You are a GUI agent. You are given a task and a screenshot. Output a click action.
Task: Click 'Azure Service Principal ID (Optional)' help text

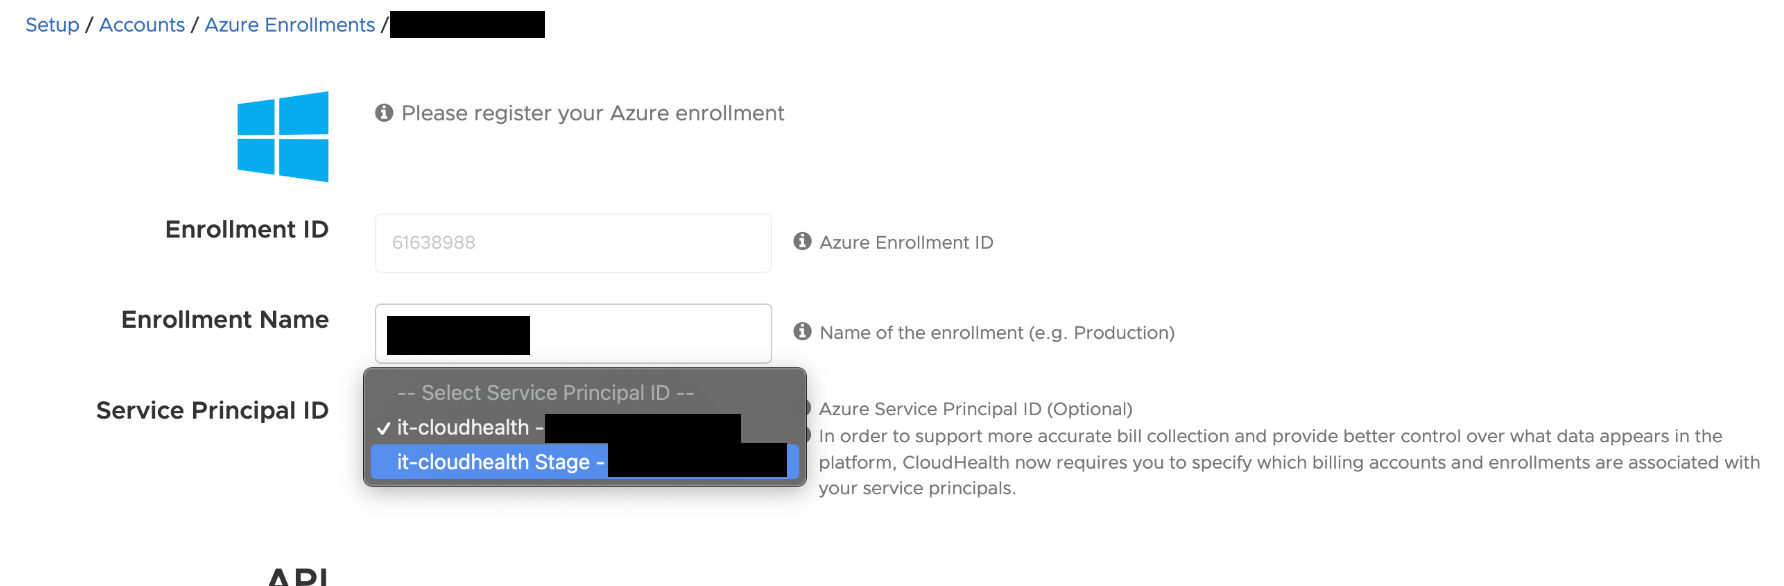(x=975, y=409)
